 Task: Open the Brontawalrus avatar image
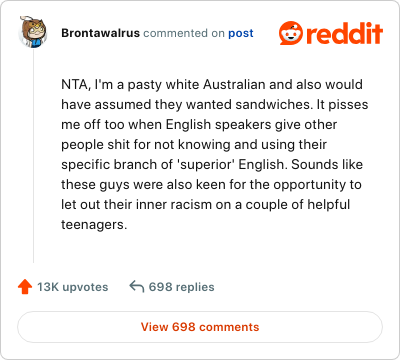32,32
